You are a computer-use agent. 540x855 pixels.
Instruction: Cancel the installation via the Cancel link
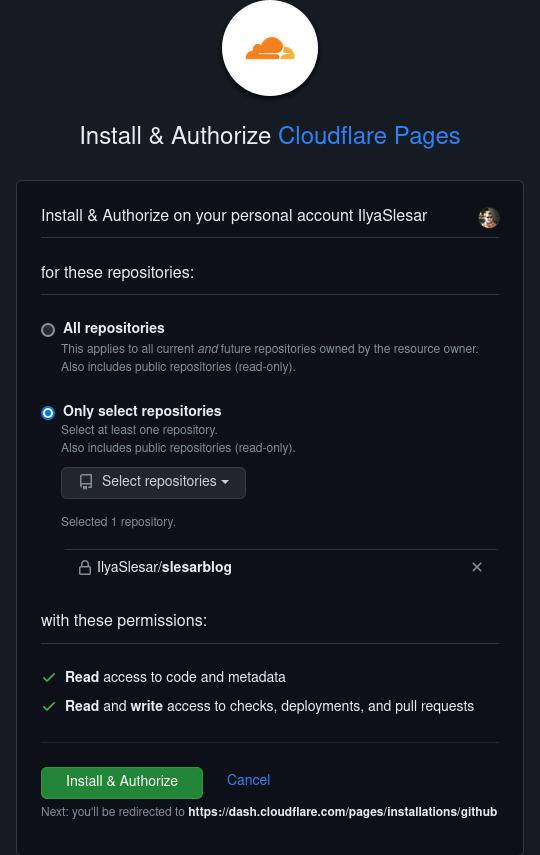pyautogui.click(x=248, y=780)
